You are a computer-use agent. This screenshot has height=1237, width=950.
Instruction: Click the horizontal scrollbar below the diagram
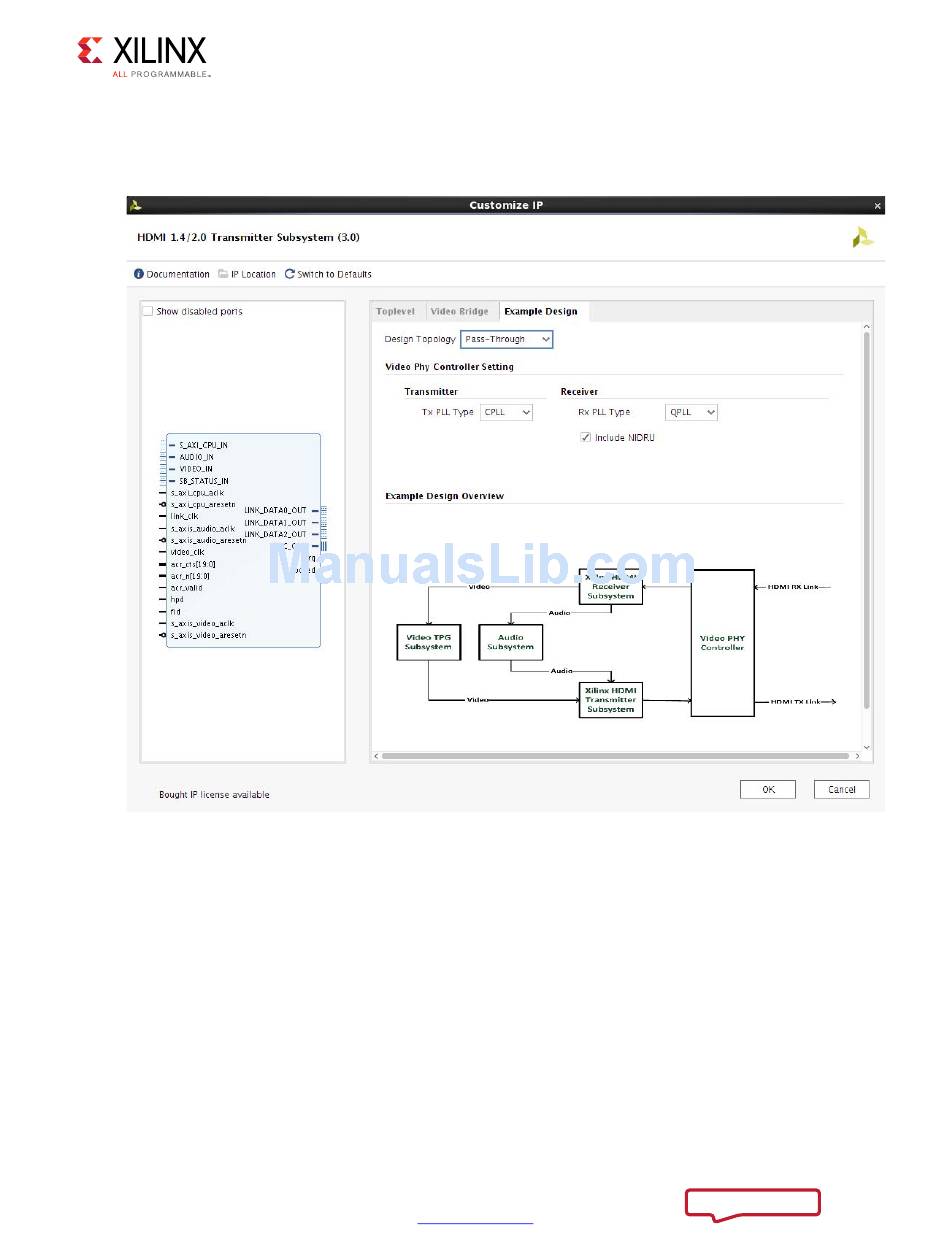[x=616, y=756]
